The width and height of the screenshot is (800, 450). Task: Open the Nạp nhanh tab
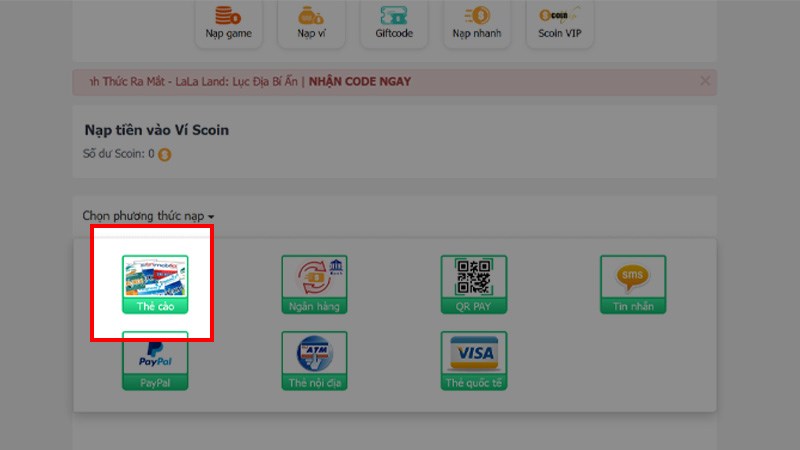(477, 23)
